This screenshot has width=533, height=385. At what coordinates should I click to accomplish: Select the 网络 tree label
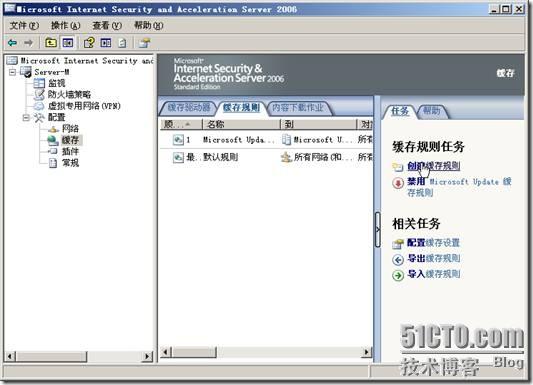70,129
